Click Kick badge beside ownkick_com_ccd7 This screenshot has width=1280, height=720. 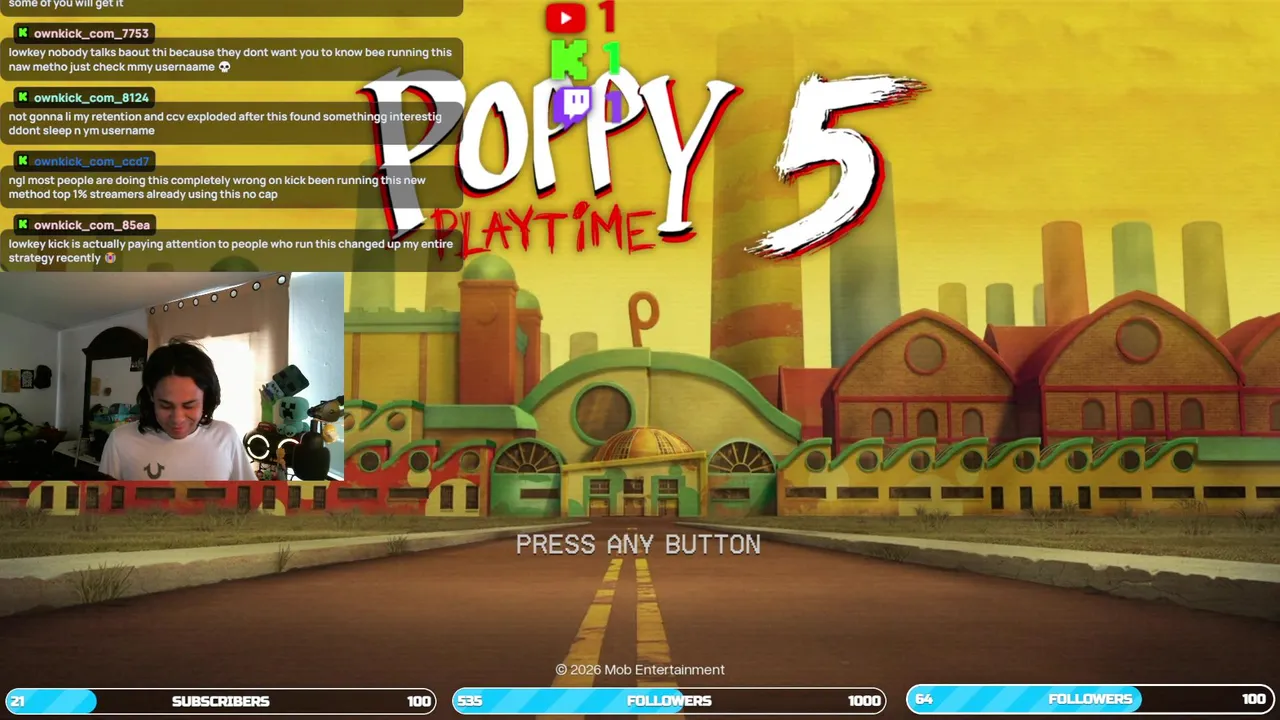point(22,161)
